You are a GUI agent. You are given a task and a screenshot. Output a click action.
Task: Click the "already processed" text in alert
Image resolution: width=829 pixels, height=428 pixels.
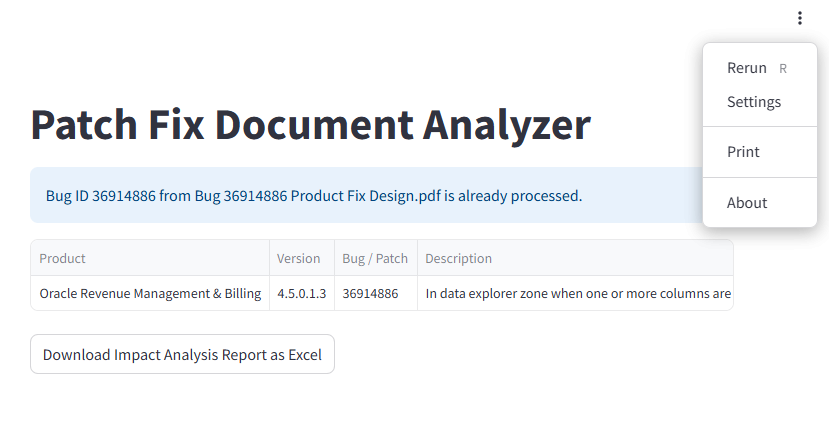point(519,196)
